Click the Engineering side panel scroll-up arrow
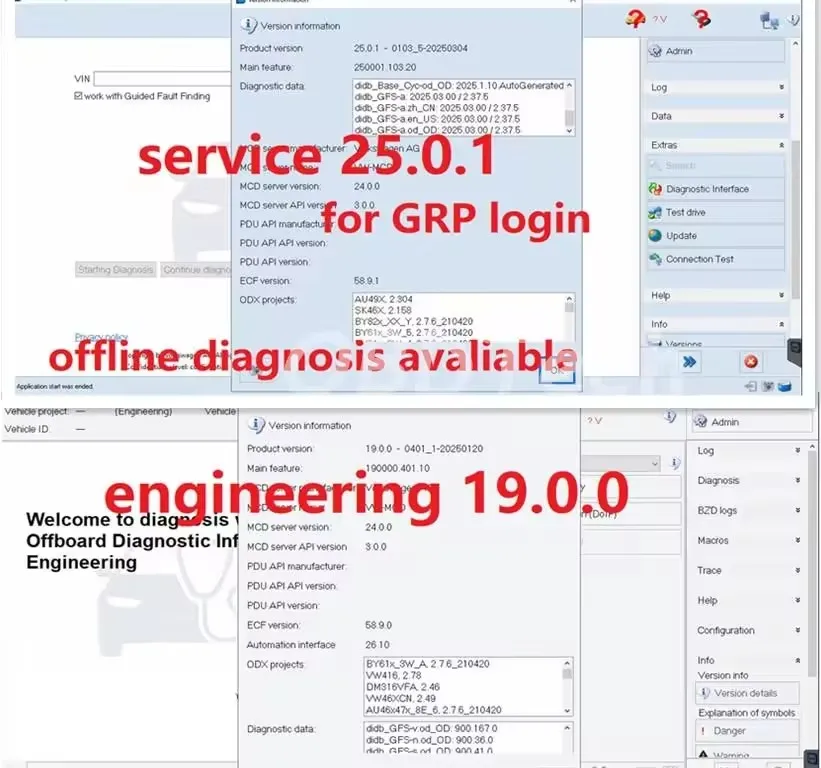 coord(812,447)
